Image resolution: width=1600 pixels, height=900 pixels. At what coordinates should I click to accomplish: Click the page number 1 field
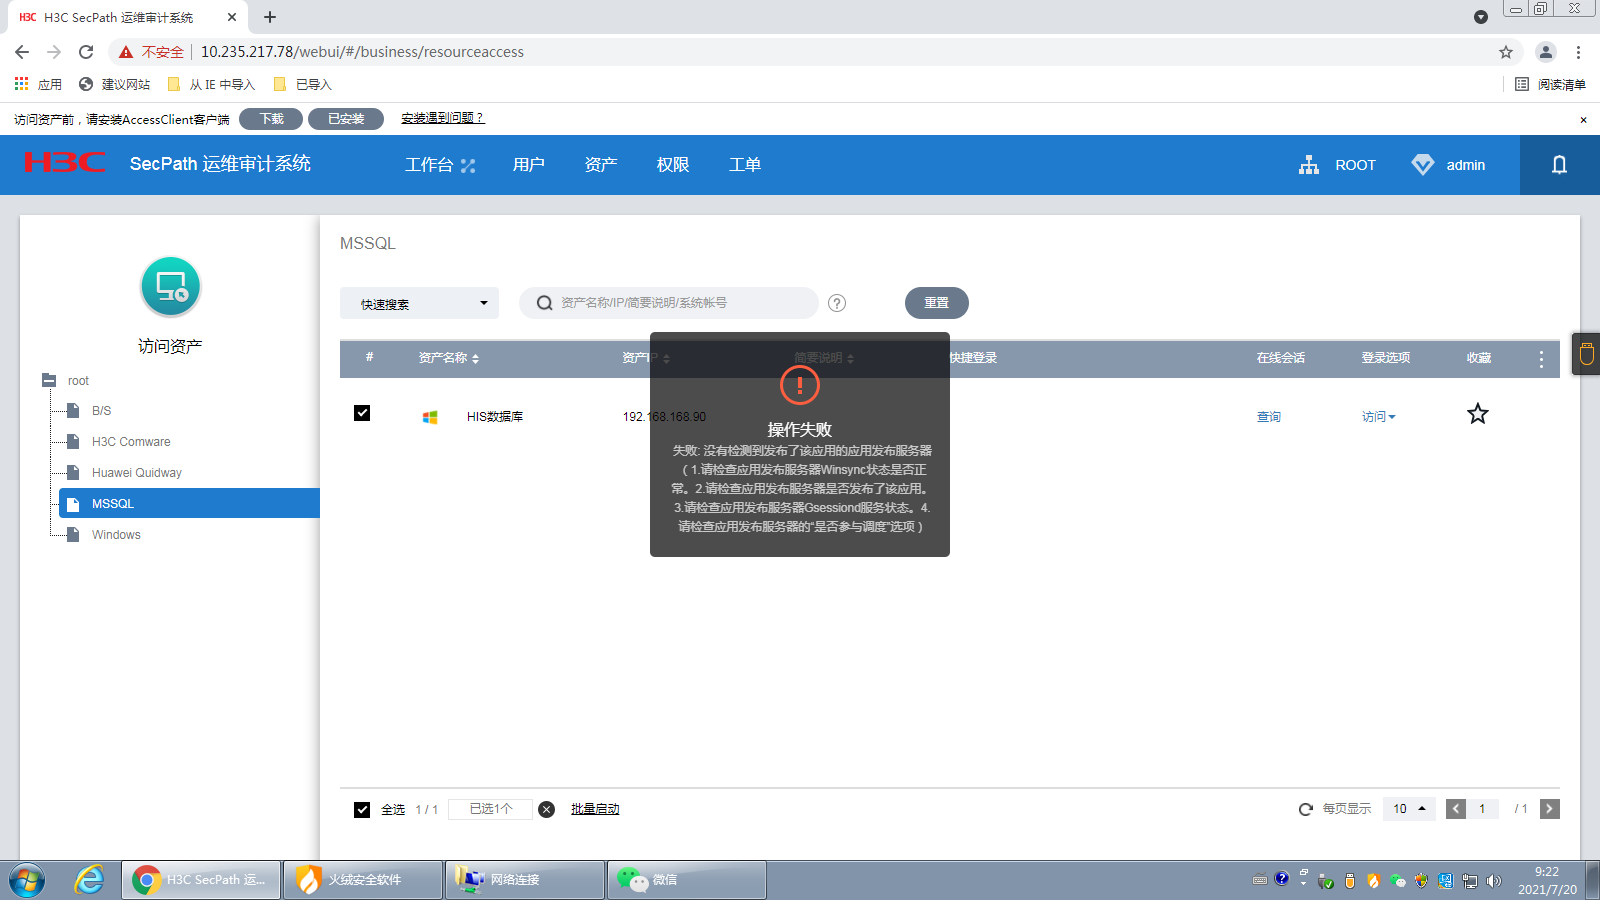(x=1483, y=809)
